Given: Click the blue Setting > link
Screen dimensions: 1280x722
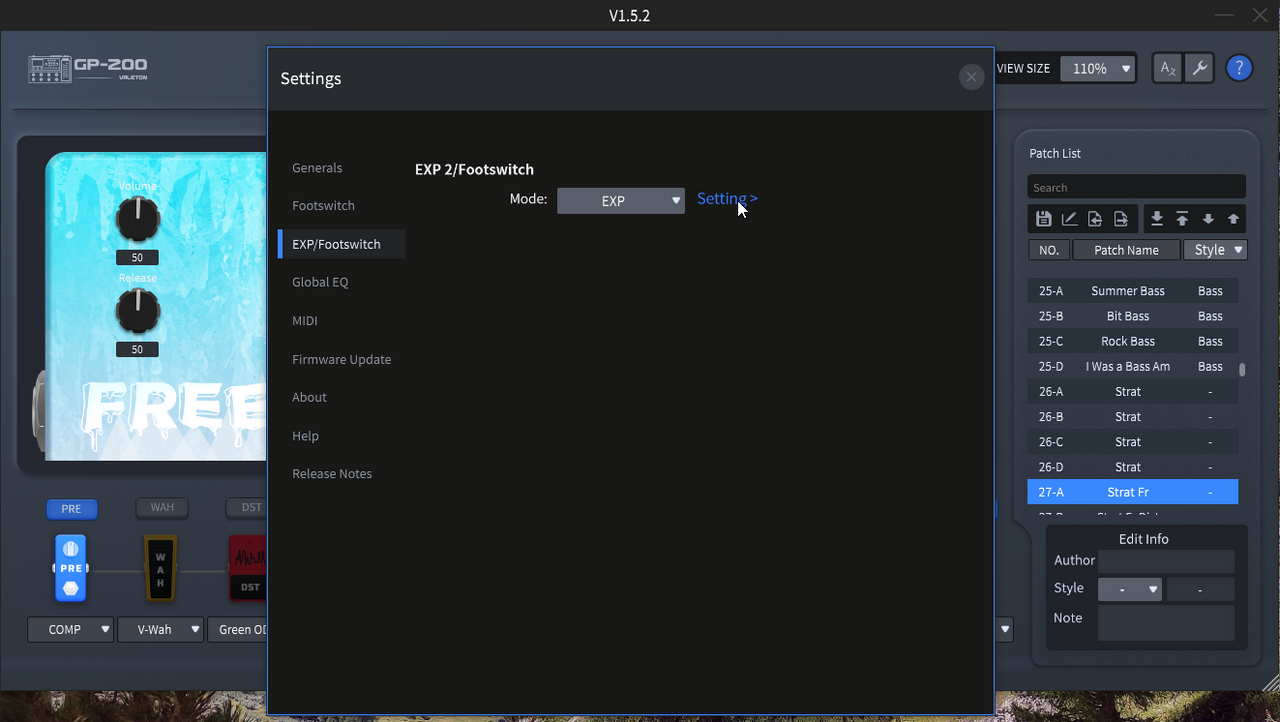Looking at the screenshot, I should coord(727,199).
